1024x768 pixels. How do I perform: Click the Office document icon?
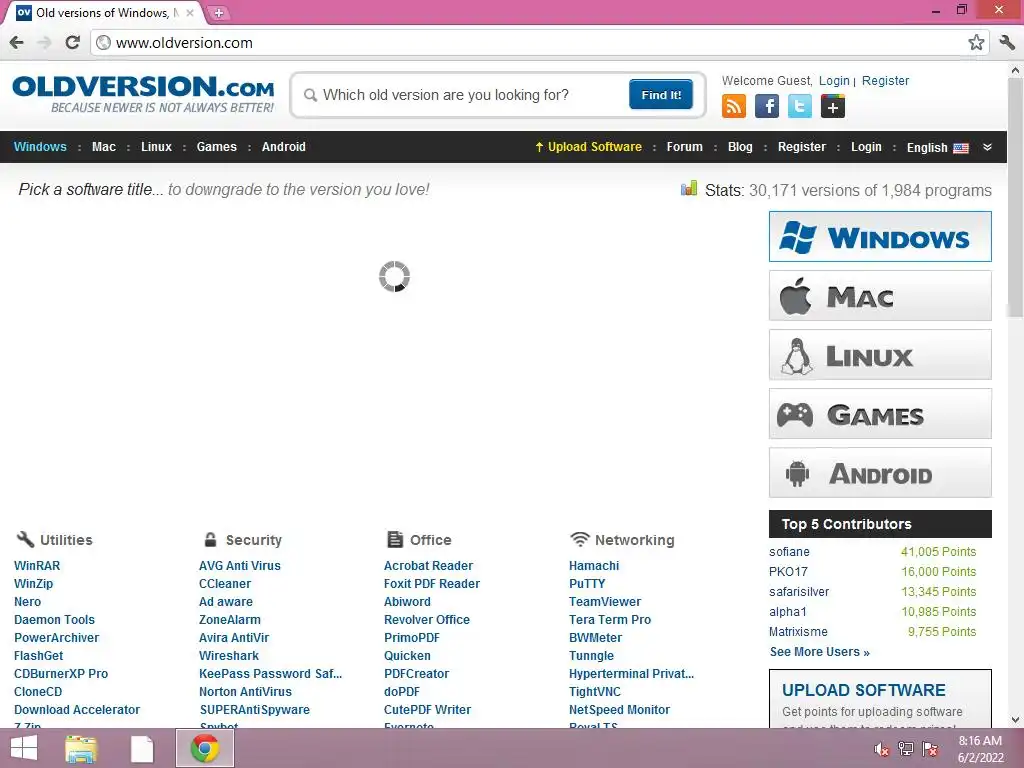coord(394,539)
